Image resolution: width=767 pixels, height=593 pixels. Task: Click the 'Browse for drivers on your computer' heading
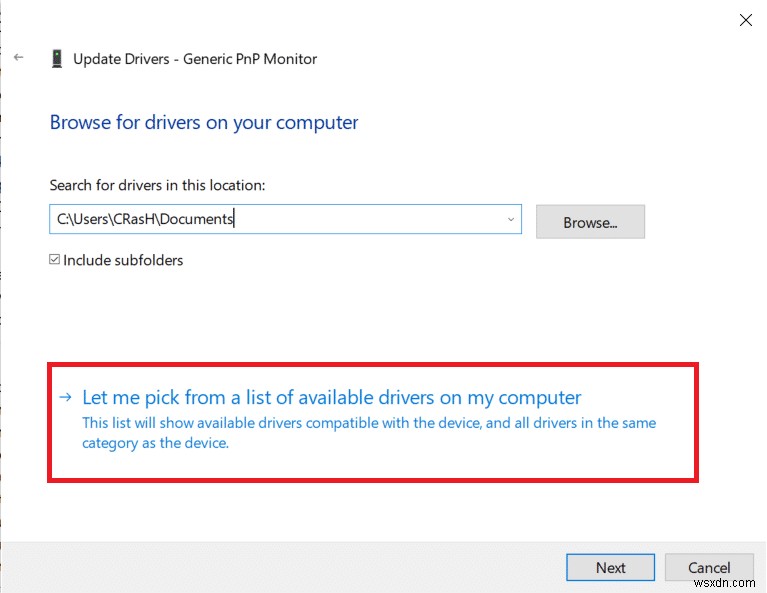click(204, 123)
